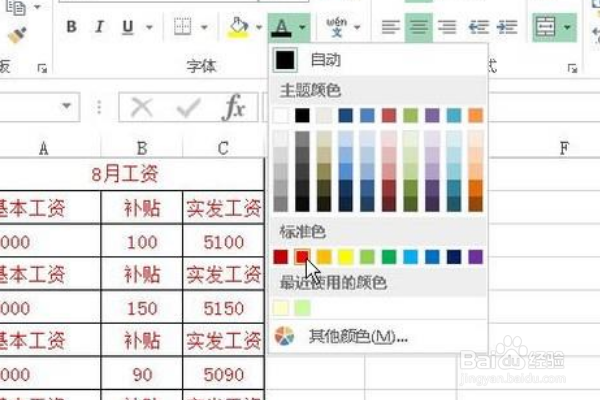Open the Copy options dropdown arrow
600x400 pixels.
coord(38,7)
